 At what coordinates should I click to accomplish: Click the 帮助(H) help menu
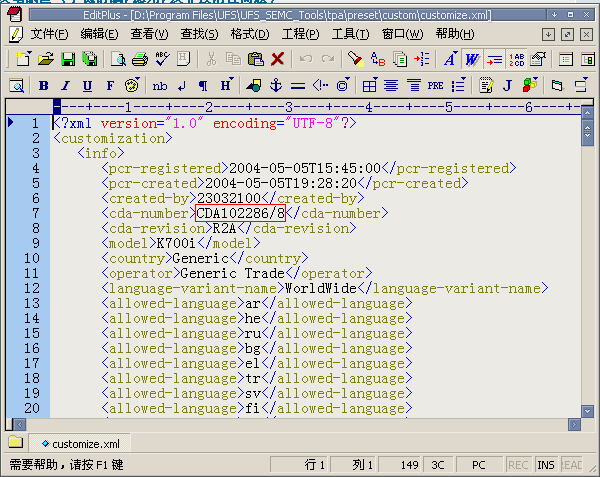(x=454, y=34)
